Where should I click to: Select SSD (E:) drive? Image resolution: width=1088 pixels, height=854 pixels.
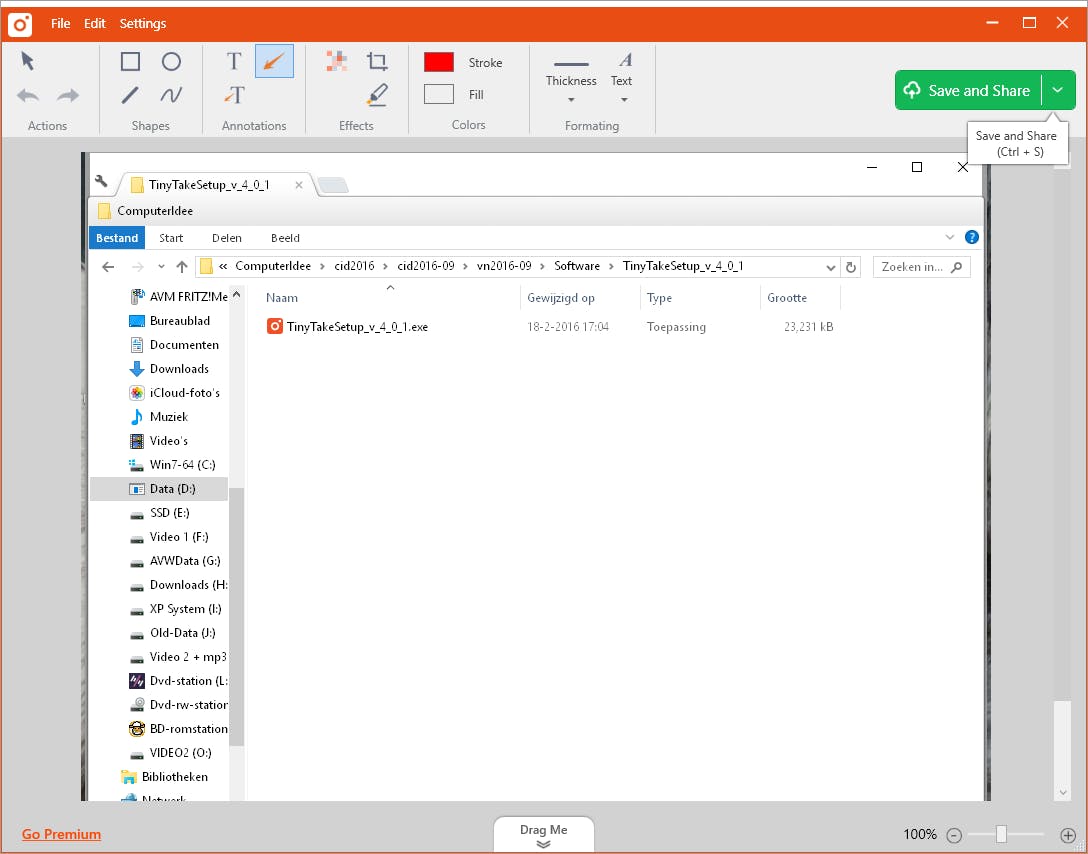tap(160, 513)
